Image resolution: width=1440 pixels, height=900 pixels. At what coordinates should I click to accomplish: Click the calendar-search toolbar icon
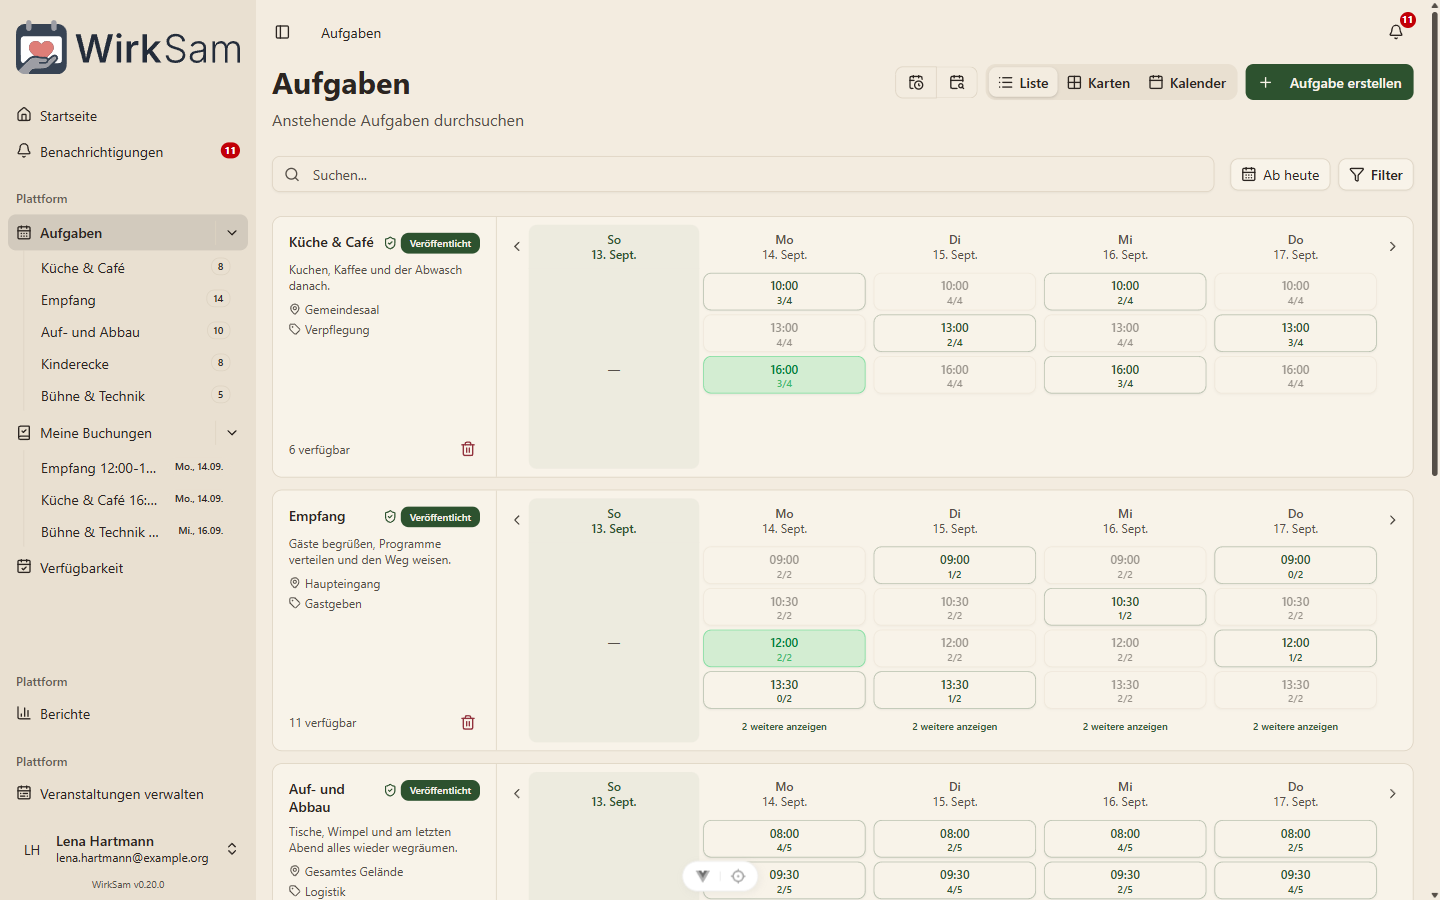tap(957, 83)
